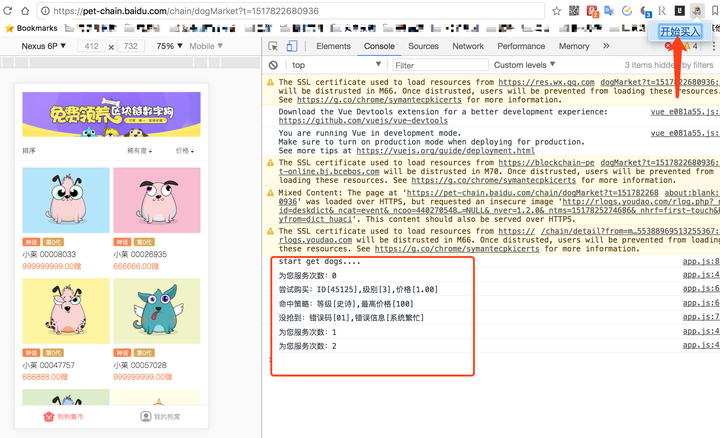Reload the page with the refresh icon
720x438 pixels.
coord(7,11)
